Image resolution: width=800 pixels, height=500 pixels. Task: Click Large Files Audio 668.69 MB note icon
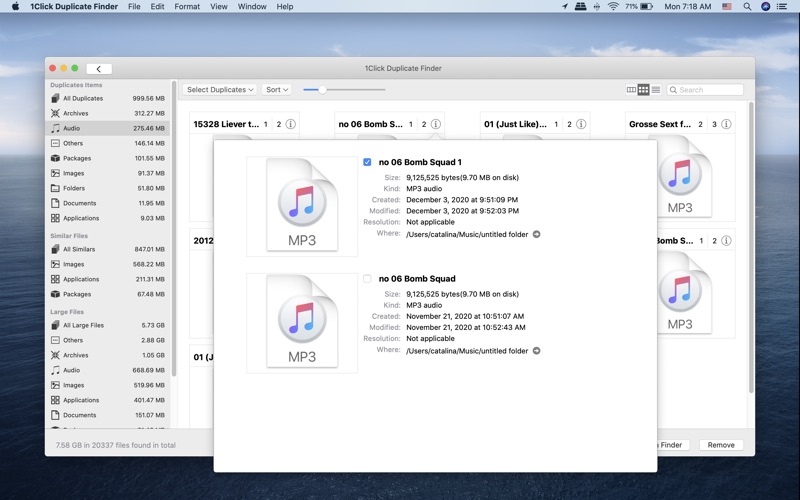pyautogui.click(x=55, y=370)
